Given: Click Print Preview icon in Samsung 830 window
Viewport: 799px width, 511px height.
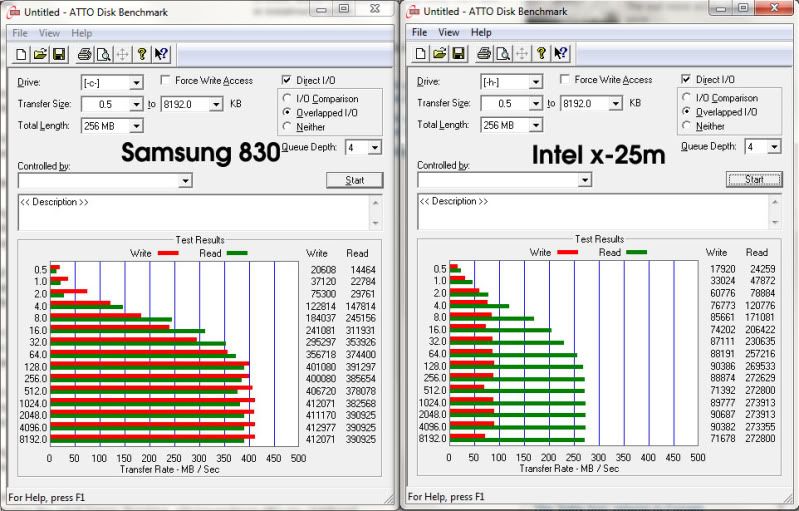Looking at the screenshot, I should point(103,54).
